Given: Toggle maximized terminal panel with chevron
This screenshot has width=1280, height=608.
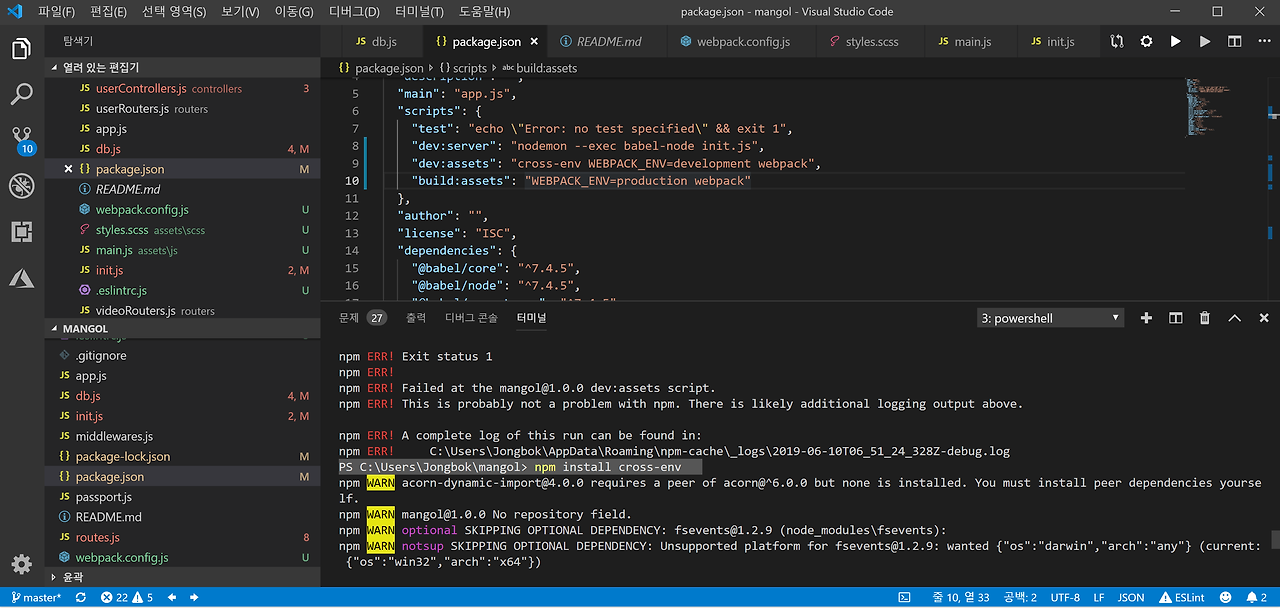Looking at the screenshot, I should tap(1234, 318).
